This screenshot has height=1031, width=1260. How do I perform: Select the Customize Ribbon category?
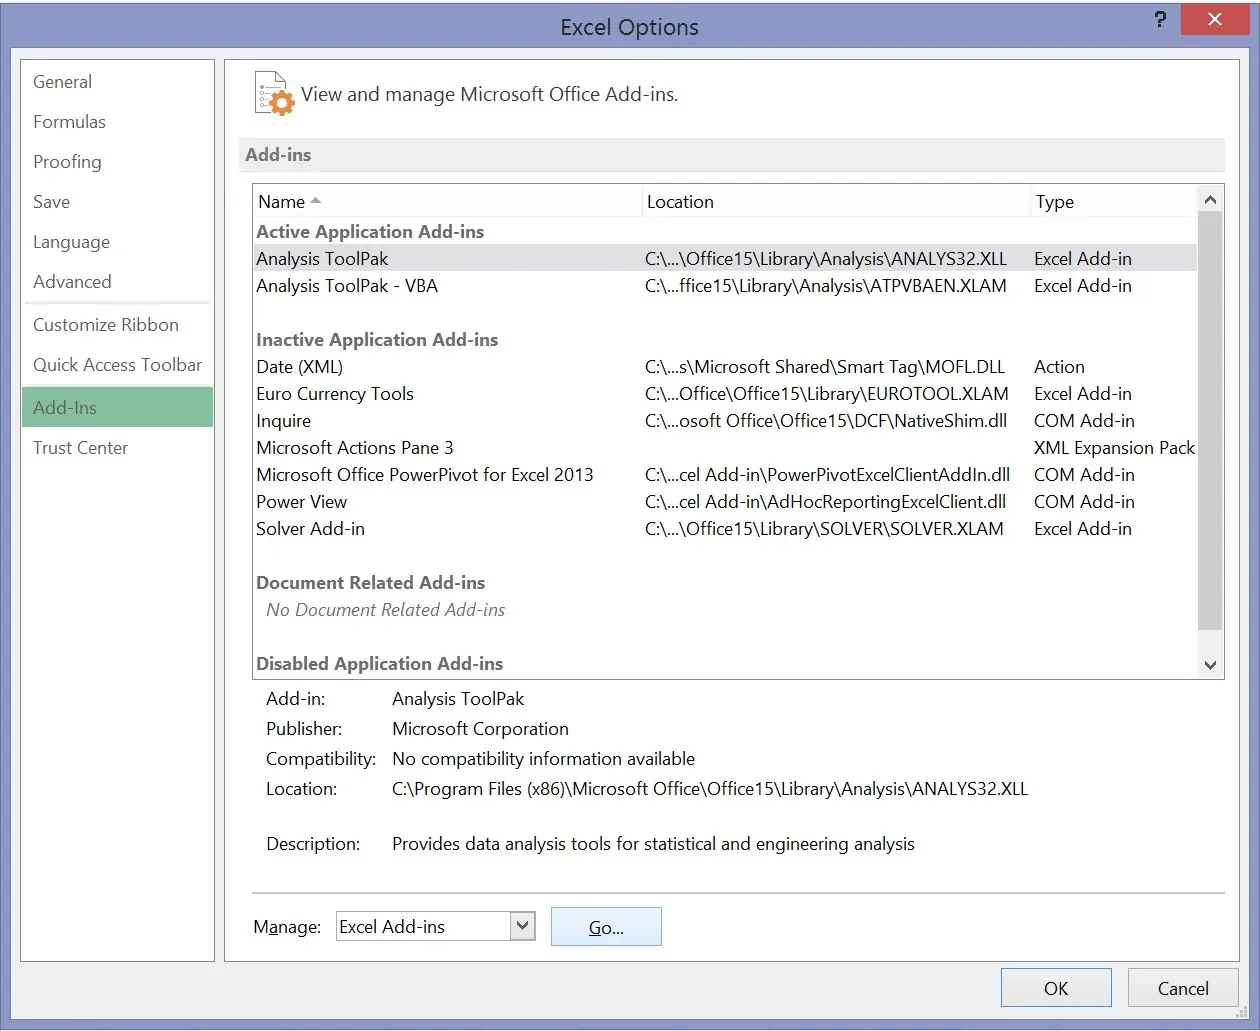tap(105, 325)
